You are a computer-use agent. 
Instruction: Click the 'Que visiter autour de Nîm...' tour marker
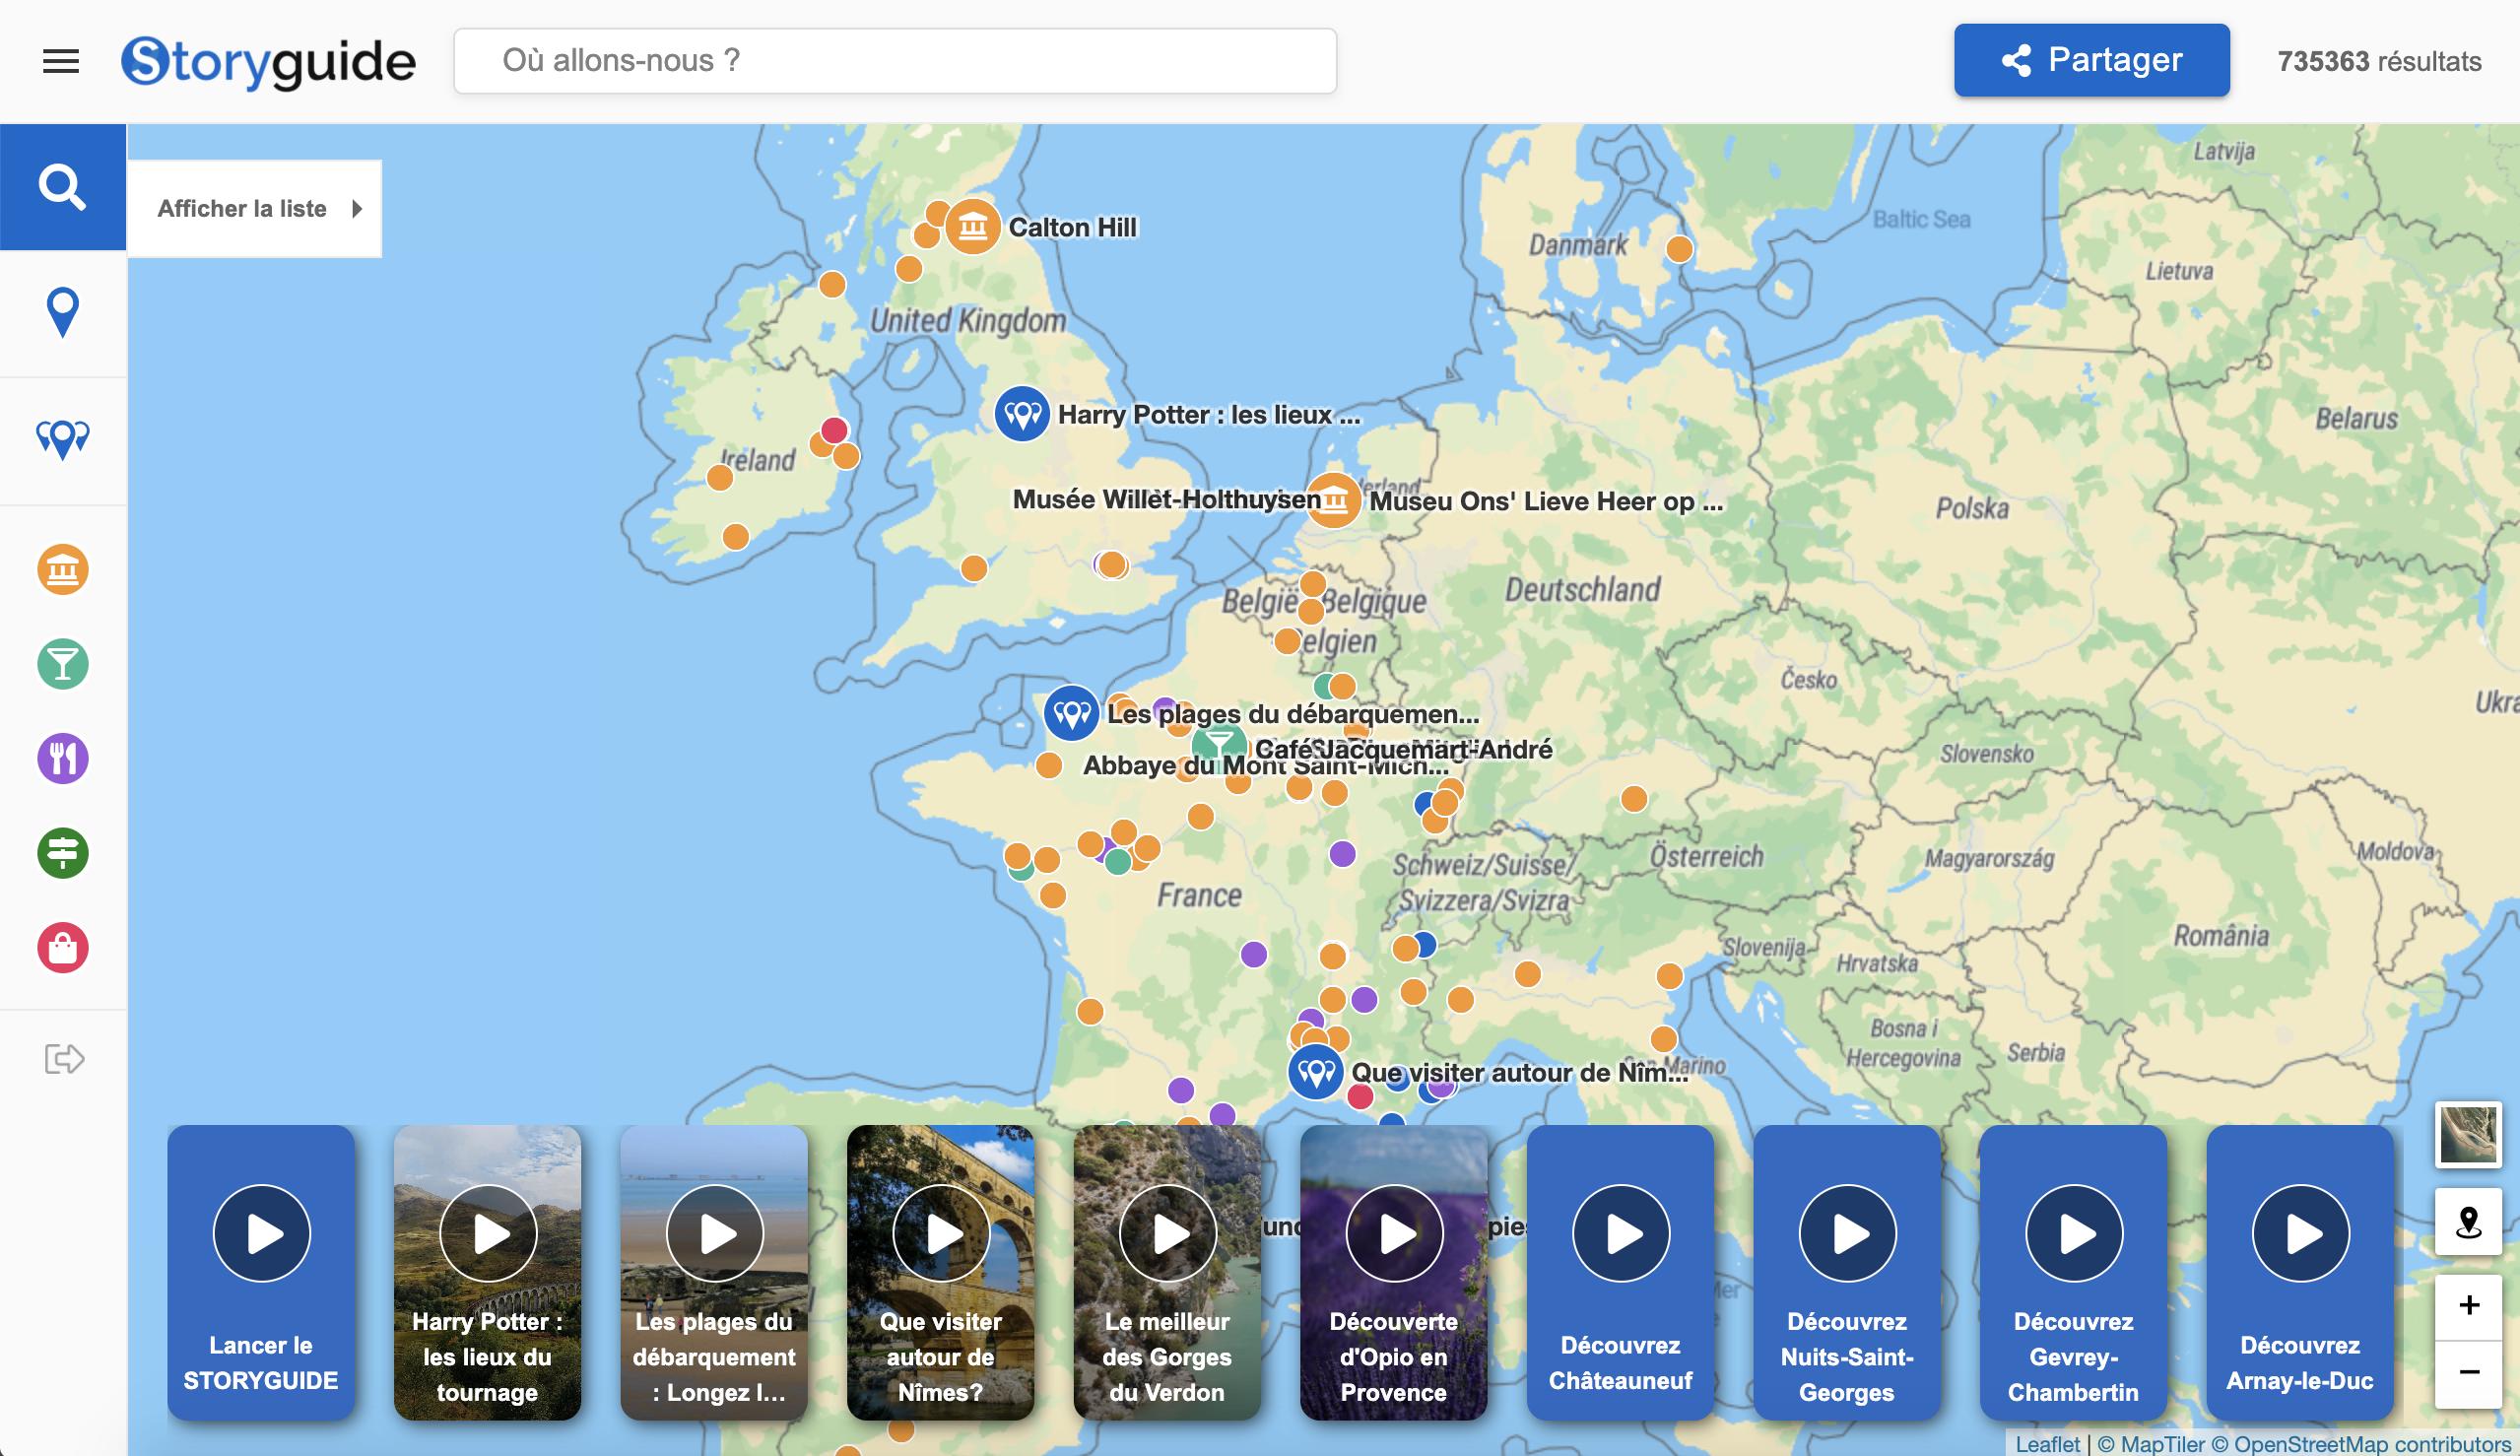[x=1315, y=1073]
